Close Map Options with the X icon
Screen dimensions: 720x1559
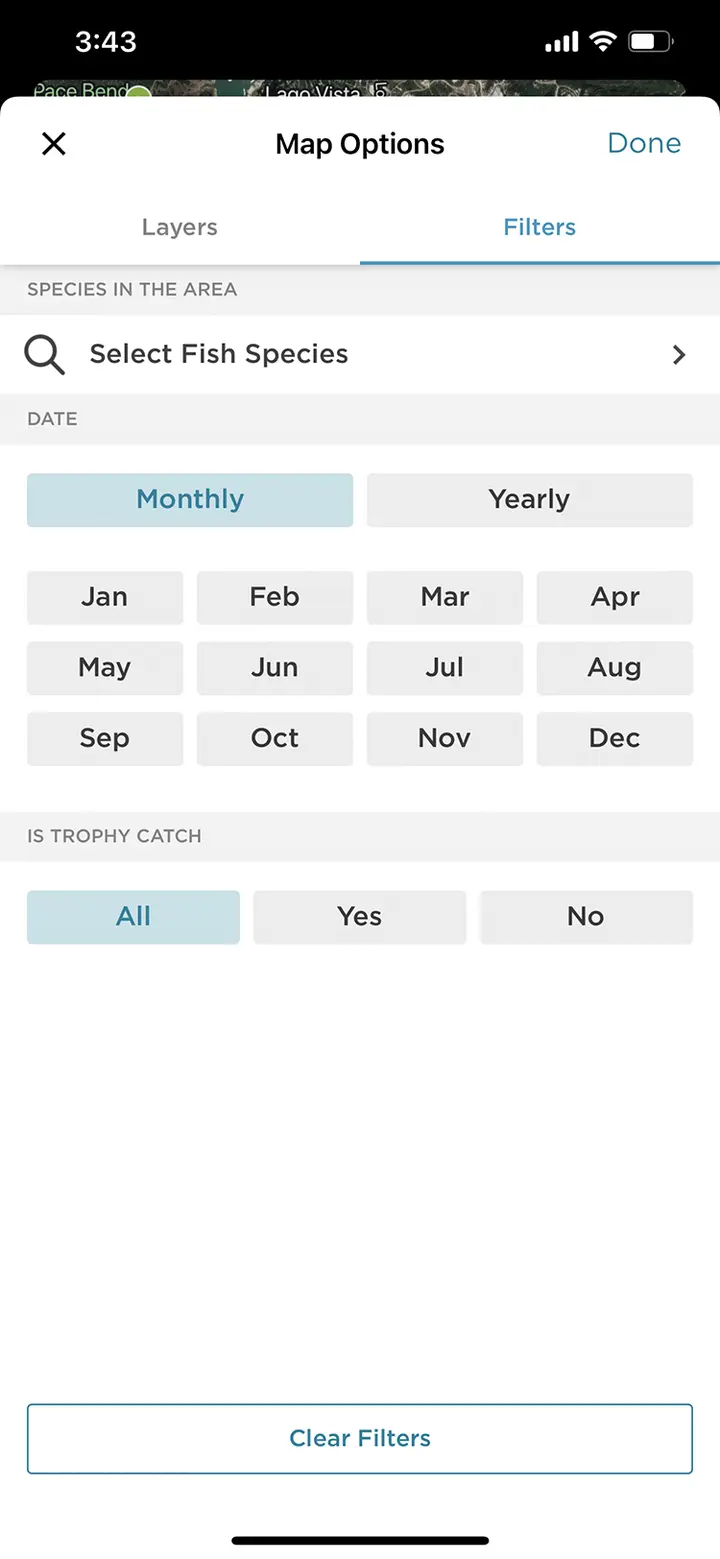click(54, 144)
